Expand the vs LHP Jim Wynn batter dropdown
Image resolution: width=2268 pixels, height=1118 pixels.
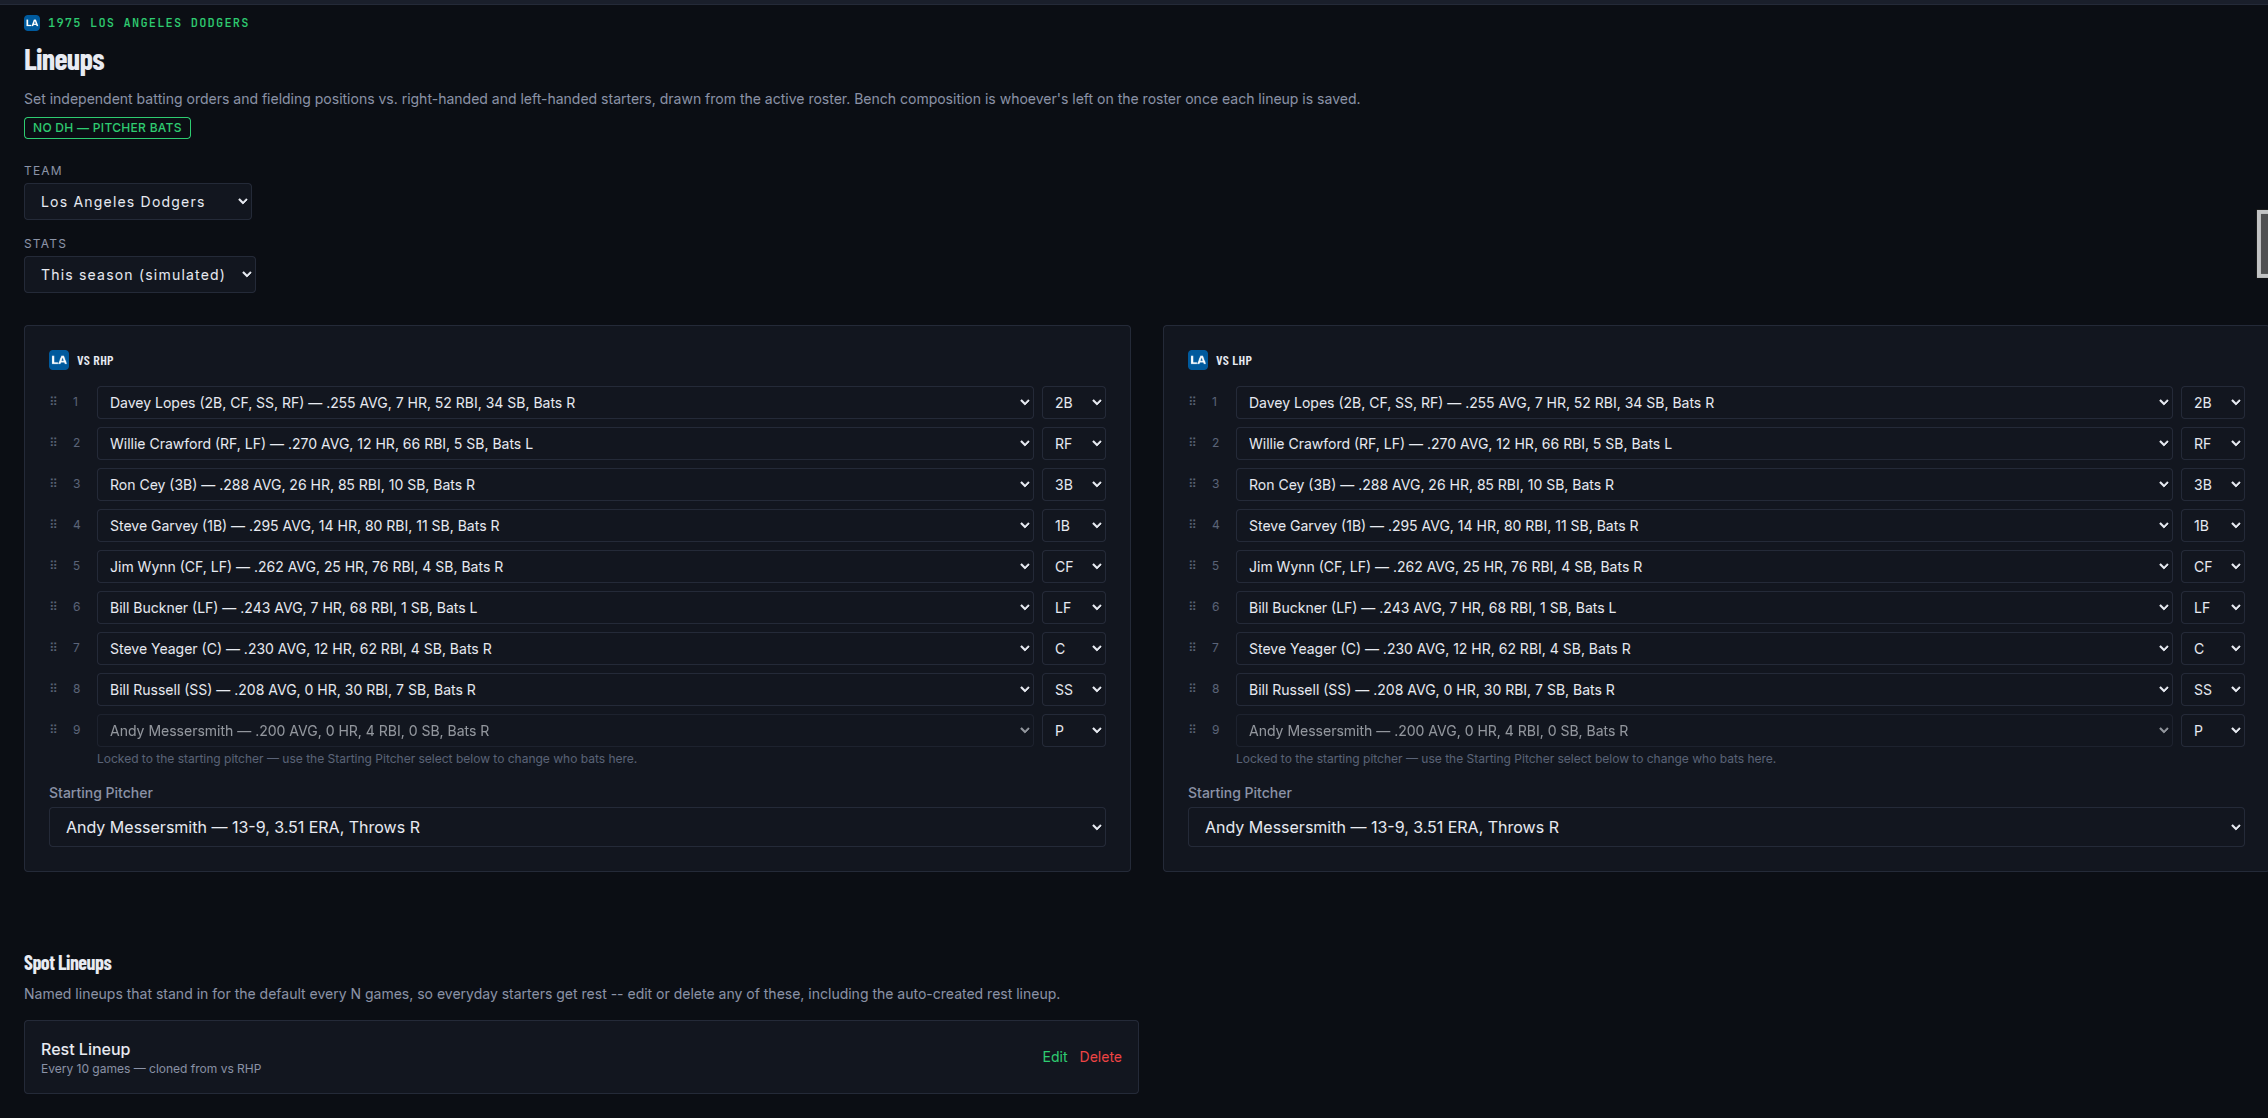(1704, 567)
